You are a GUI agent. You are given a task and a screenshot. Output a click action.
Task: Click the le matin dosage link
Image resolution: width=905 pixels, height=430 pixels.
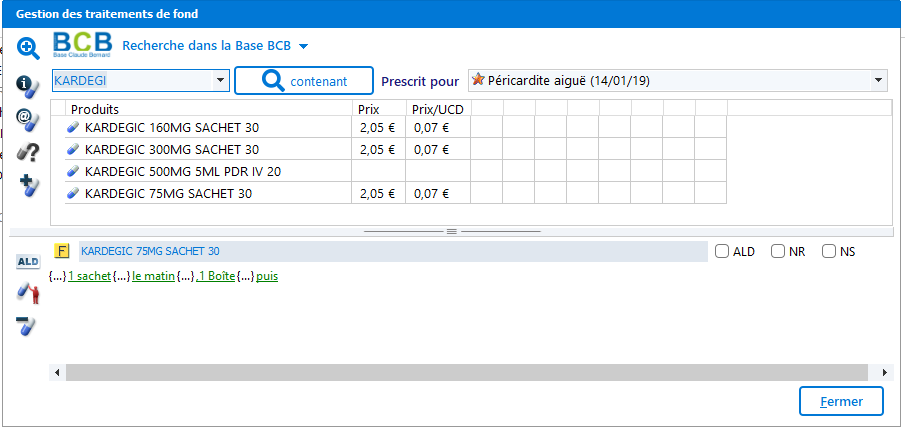point(153,276)
